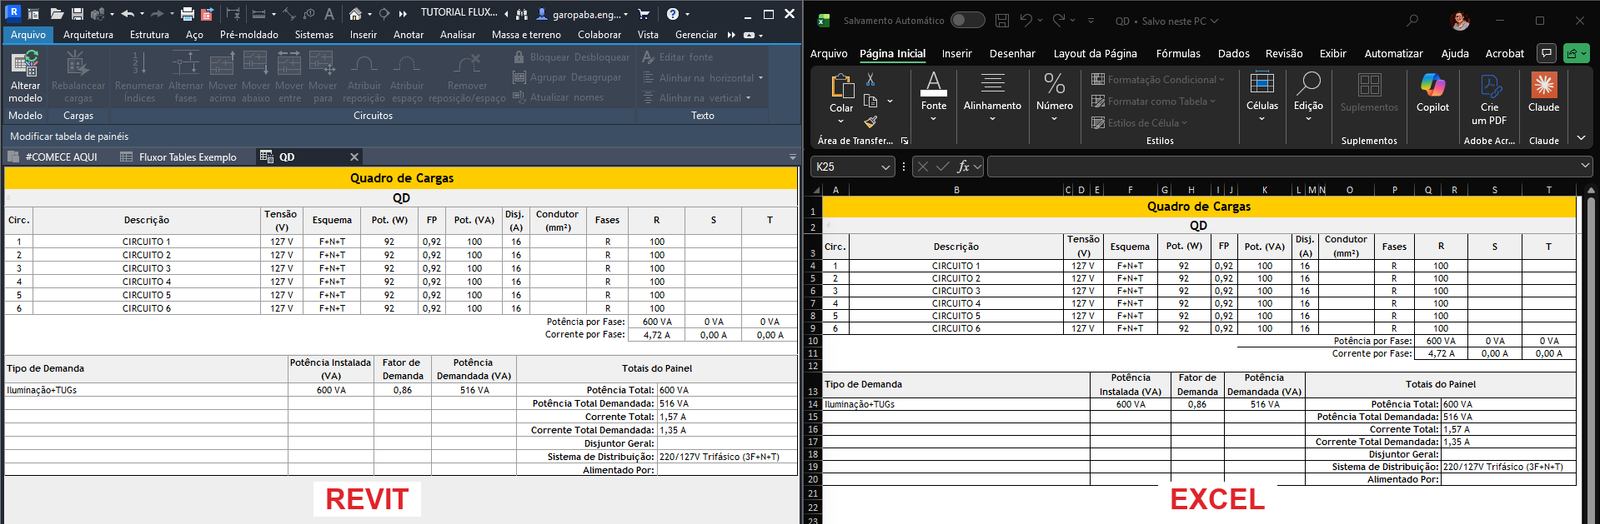Click Alterar modelo in Revit ribbon
The image size is (1600, 524).
[25, 77]
